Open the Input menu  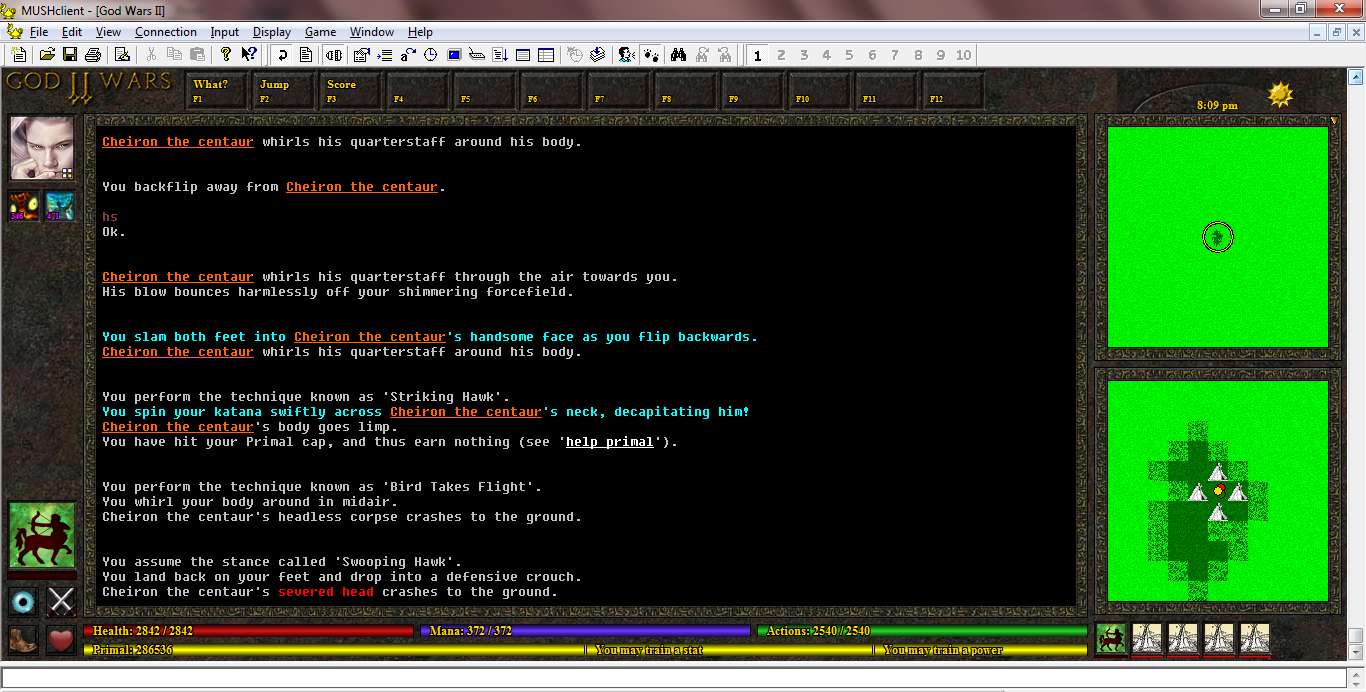[x=225, y=32]
